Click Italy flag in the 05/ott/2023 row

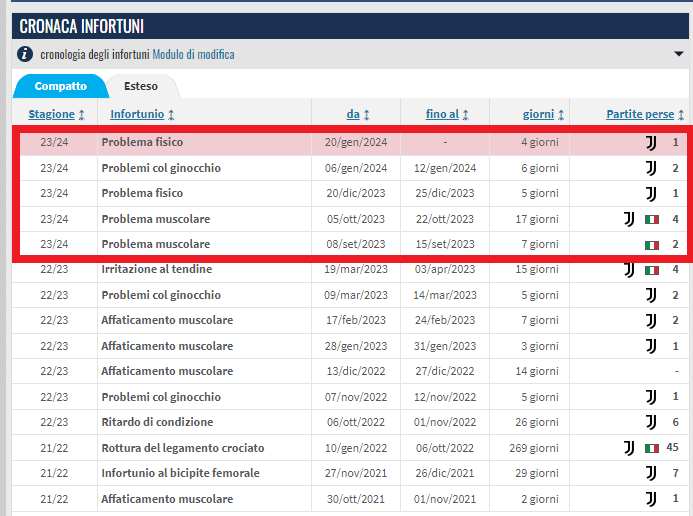click(x=651, y=219)
